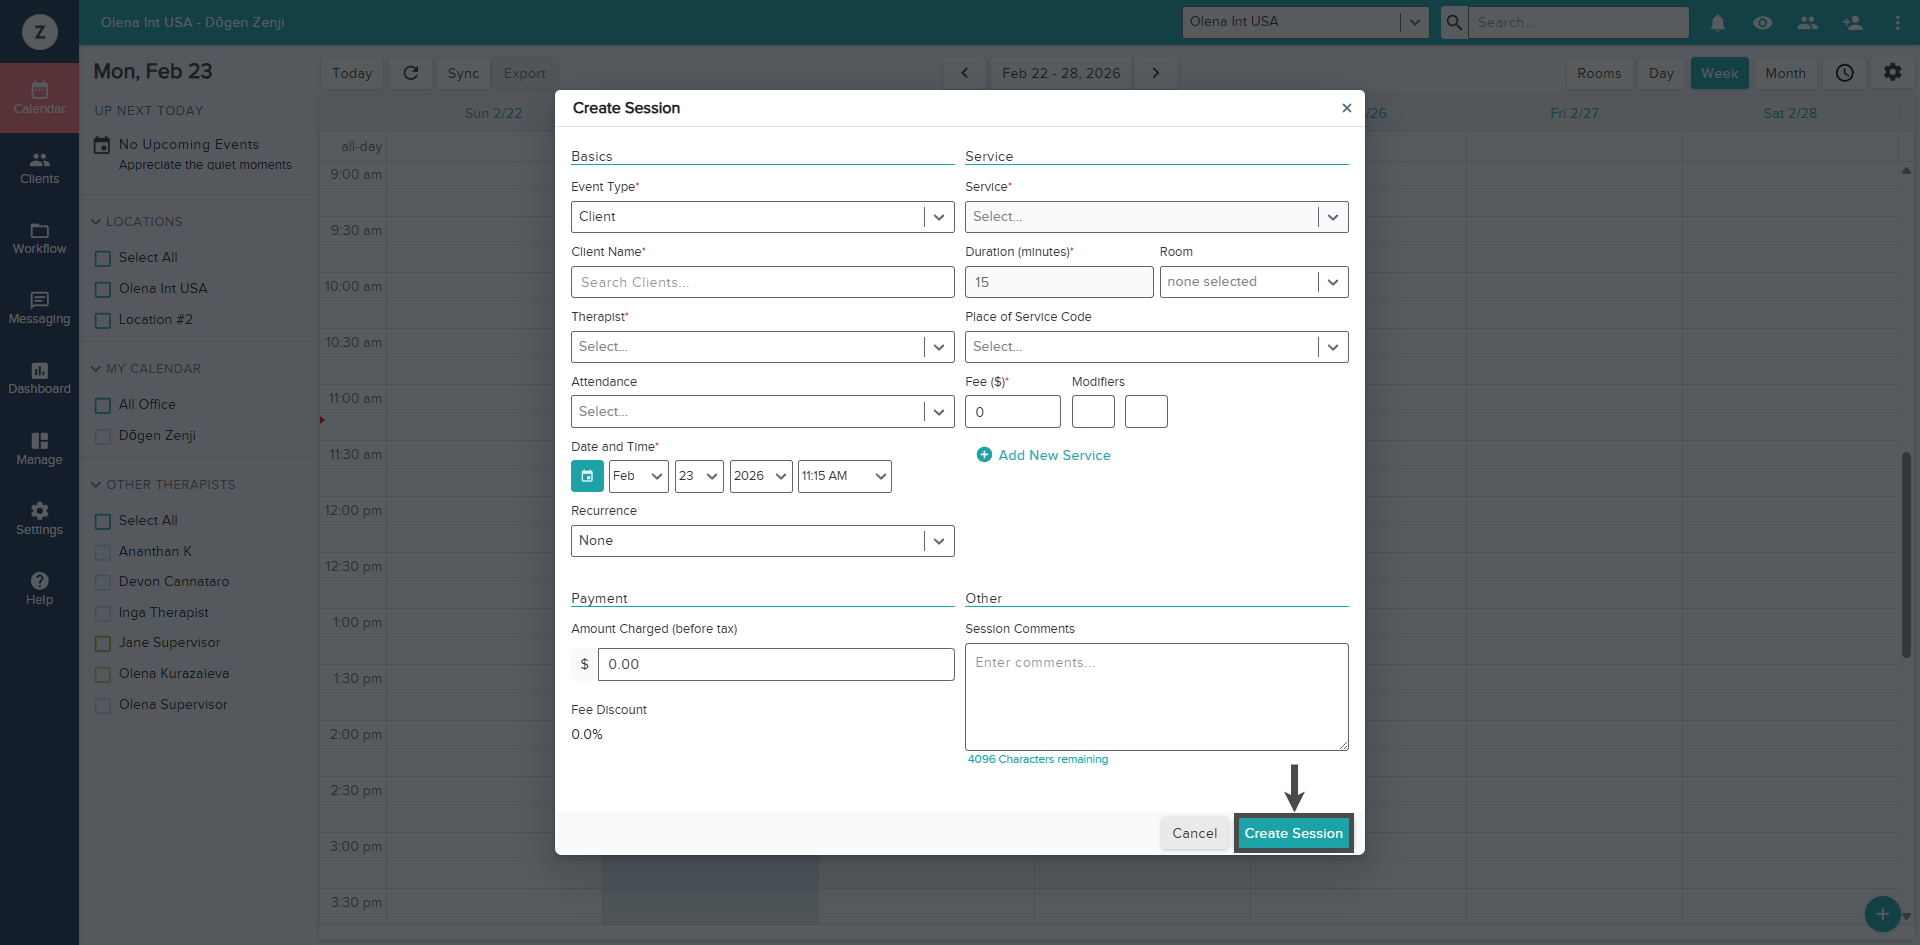This screenshot has width=1920, height=945.
Task: Open Messaging in the sidebar
Action: click(39, 308)
